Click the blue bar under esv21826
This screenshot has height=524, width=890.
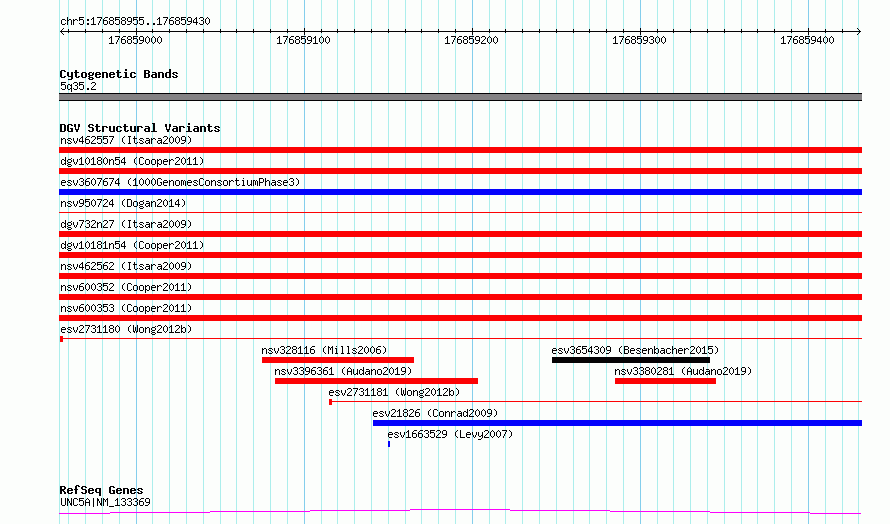point(618,423)
